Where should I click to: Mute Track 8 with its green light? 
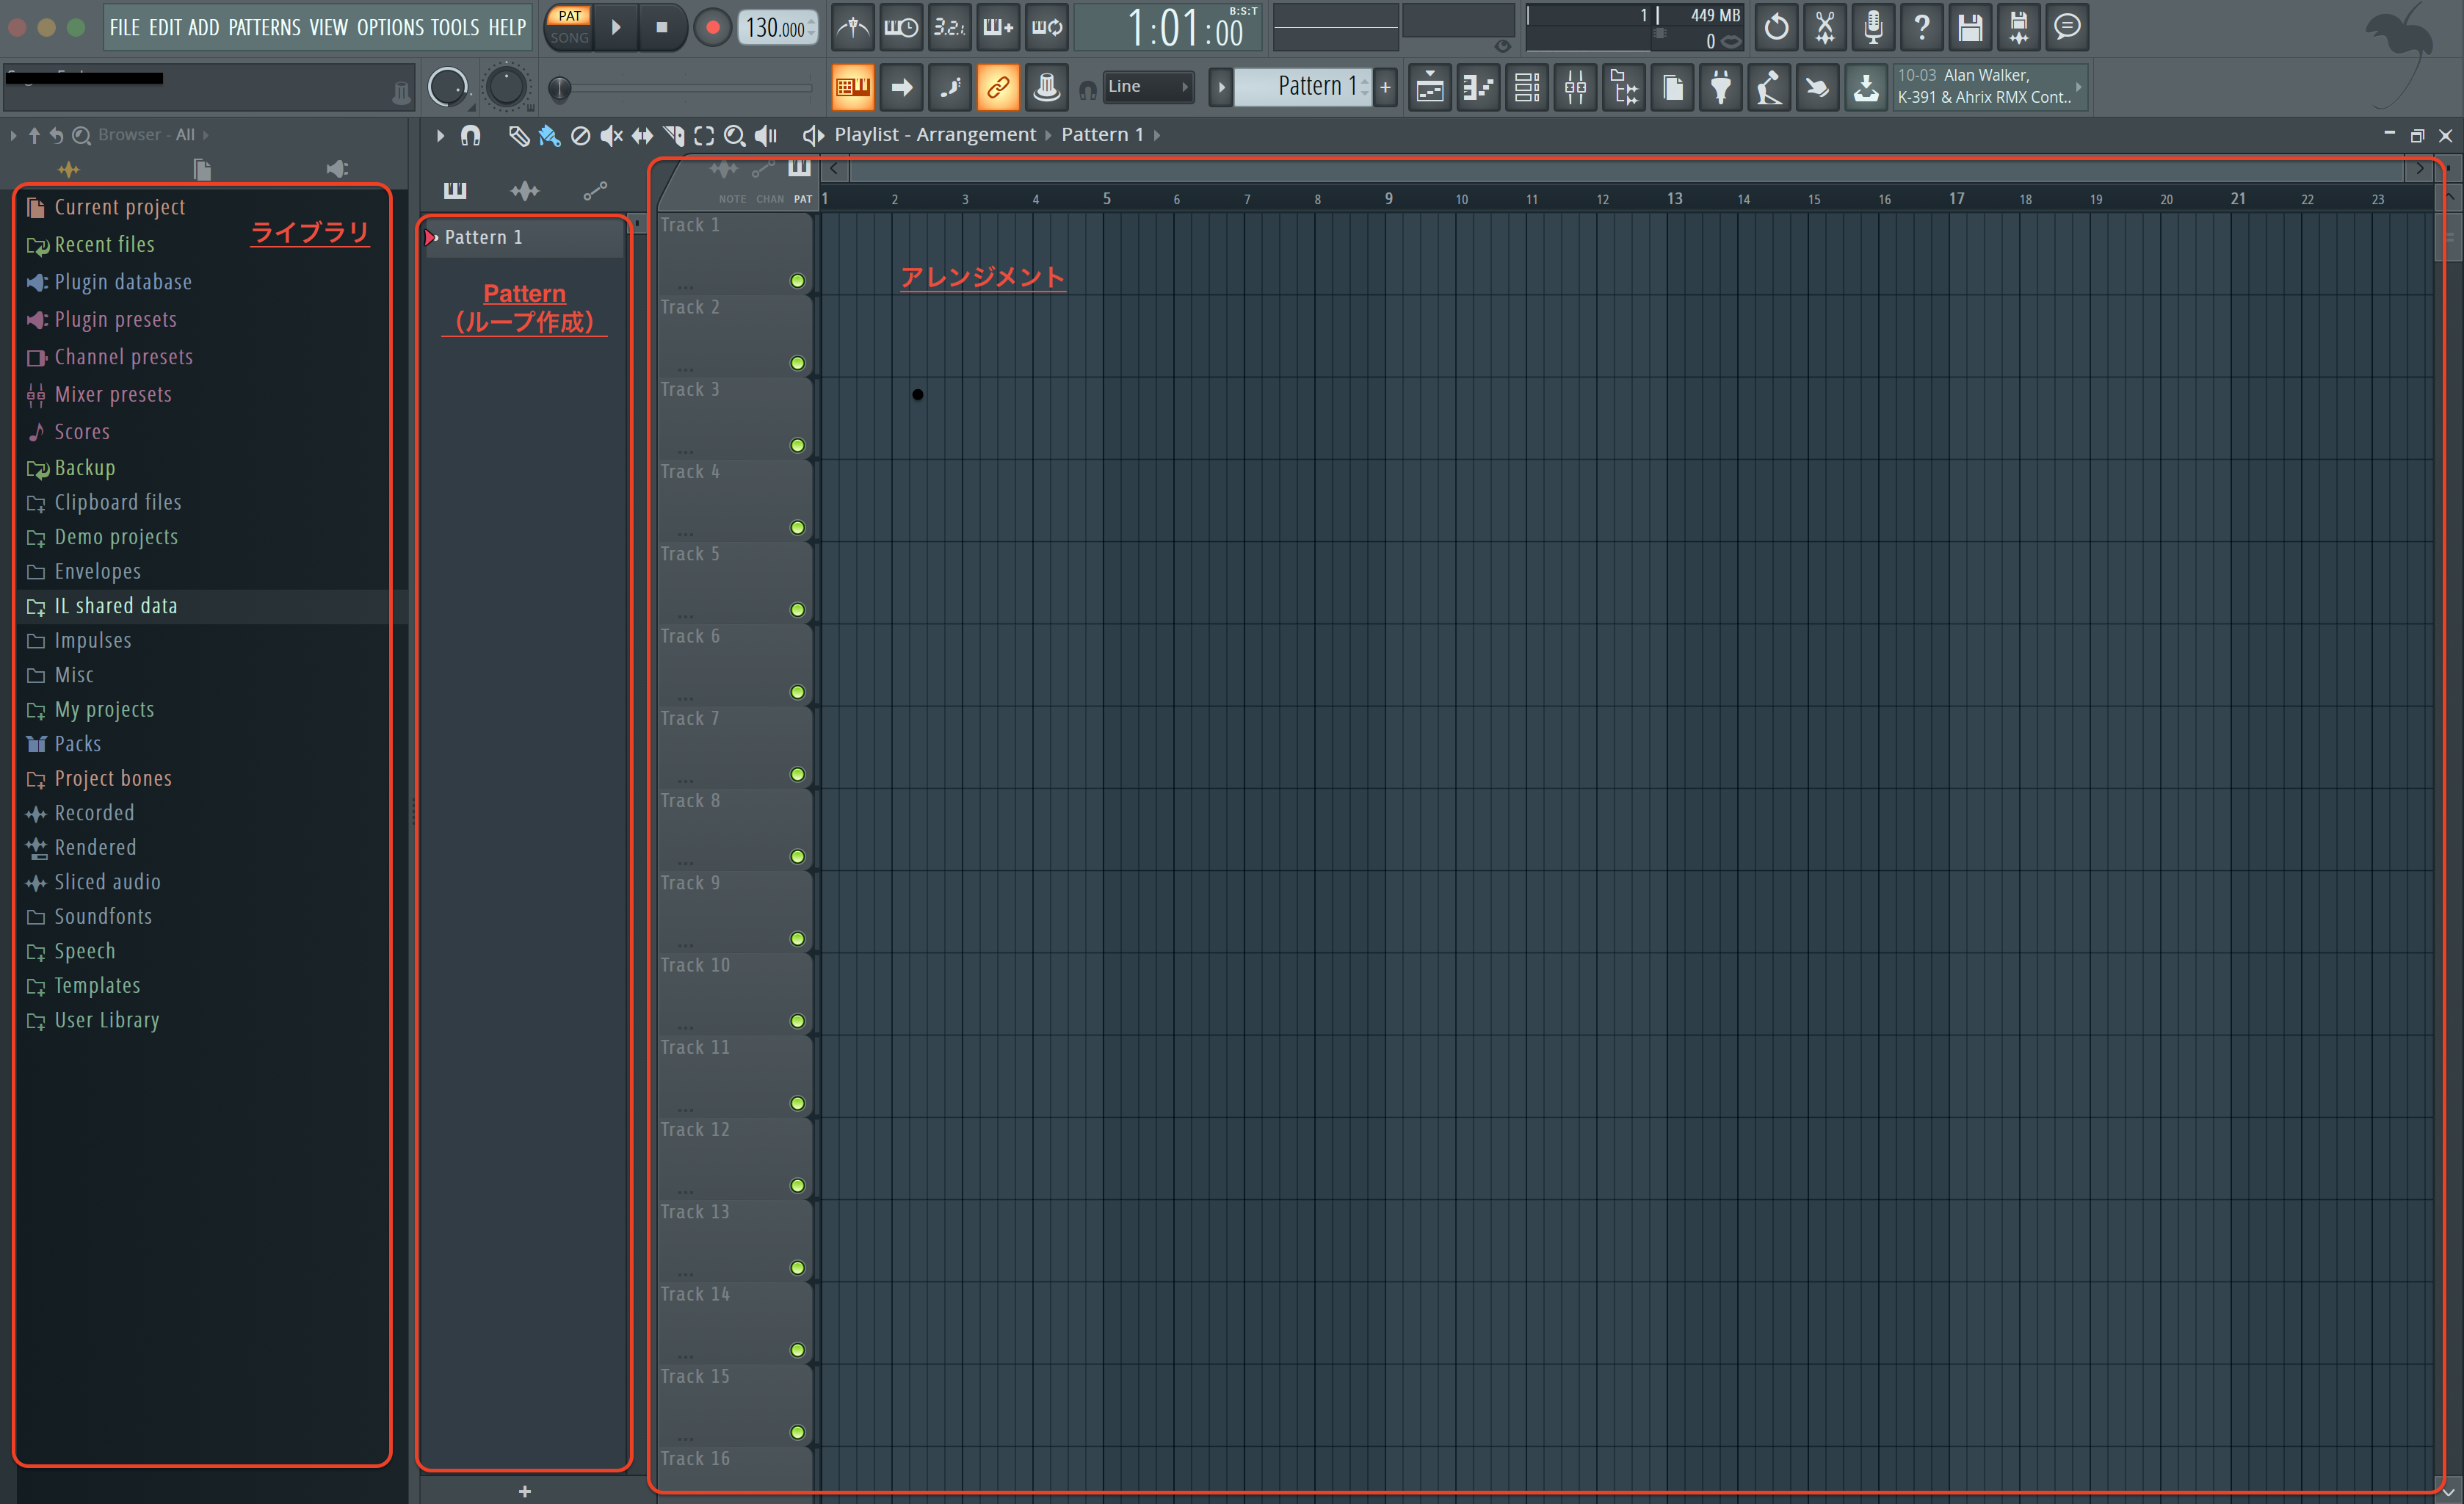(797, 857)
